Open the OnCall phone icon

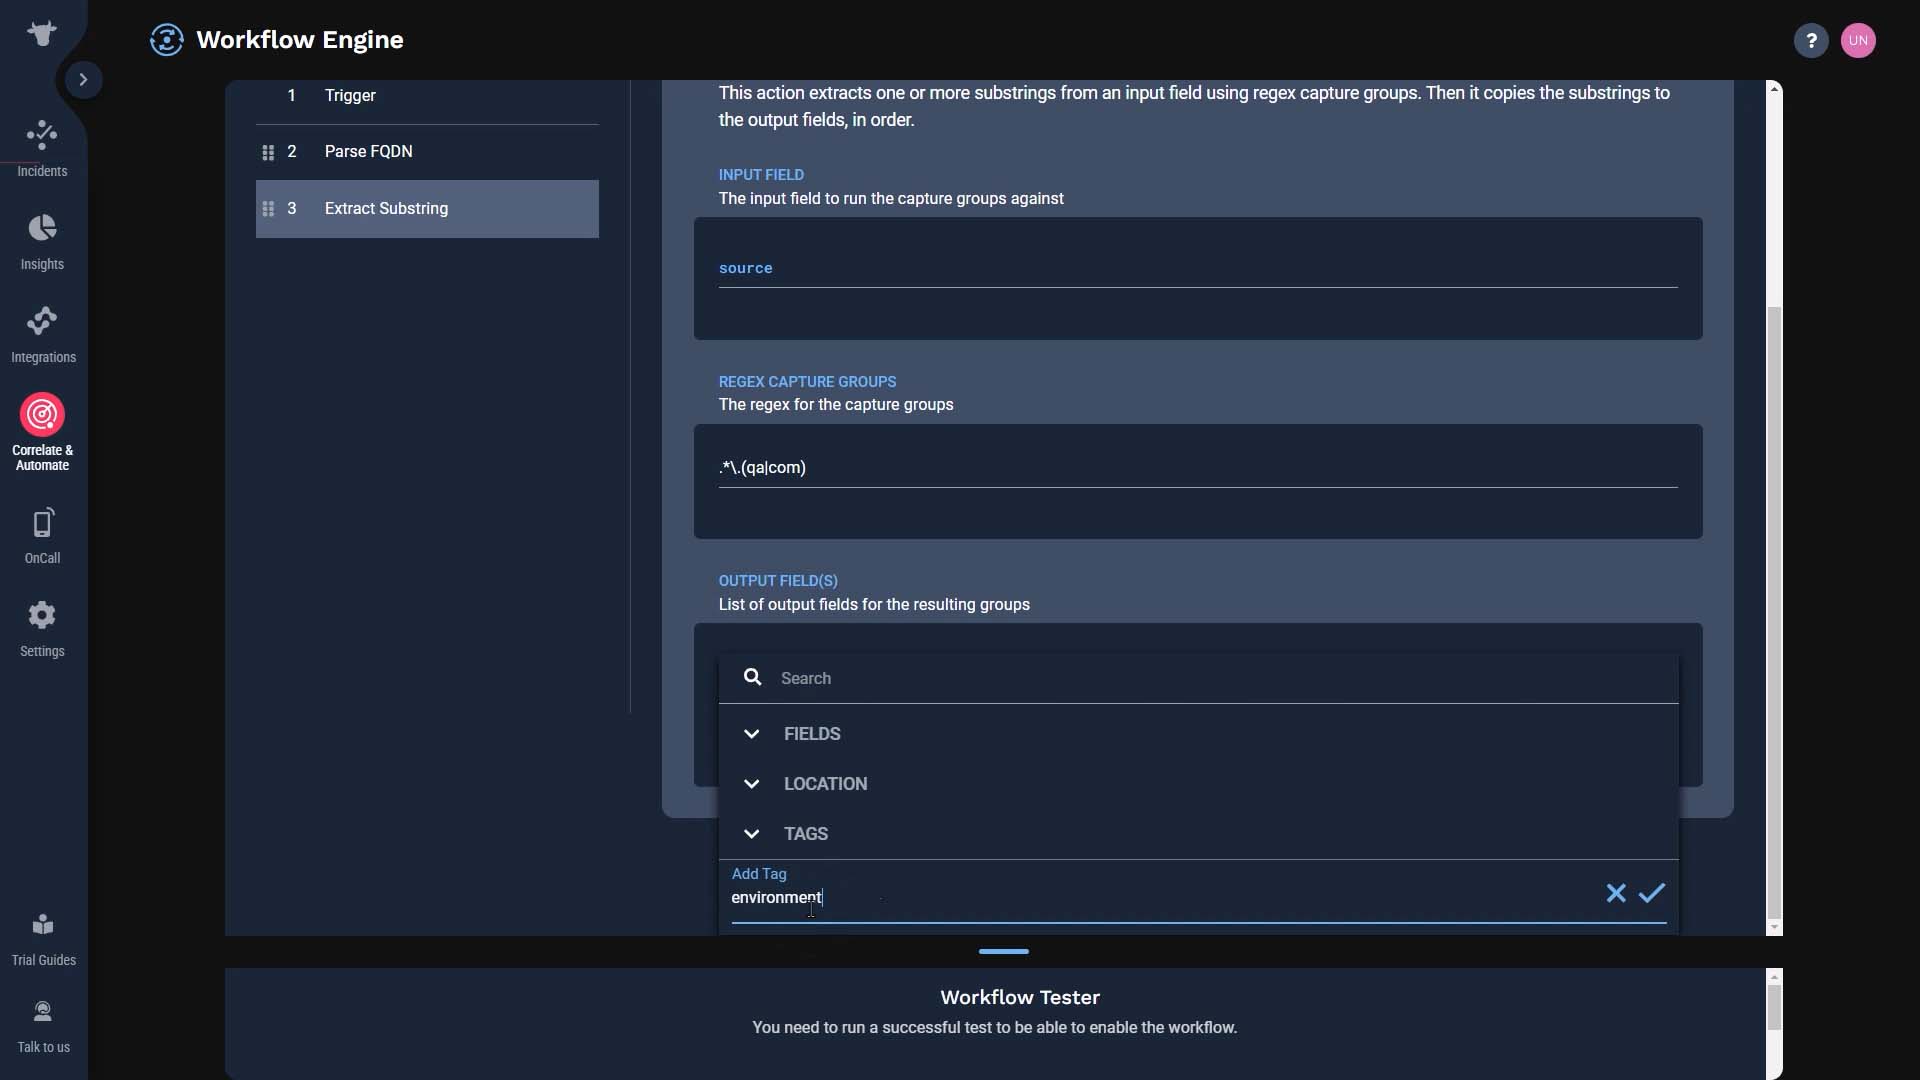tap(42, 523)
